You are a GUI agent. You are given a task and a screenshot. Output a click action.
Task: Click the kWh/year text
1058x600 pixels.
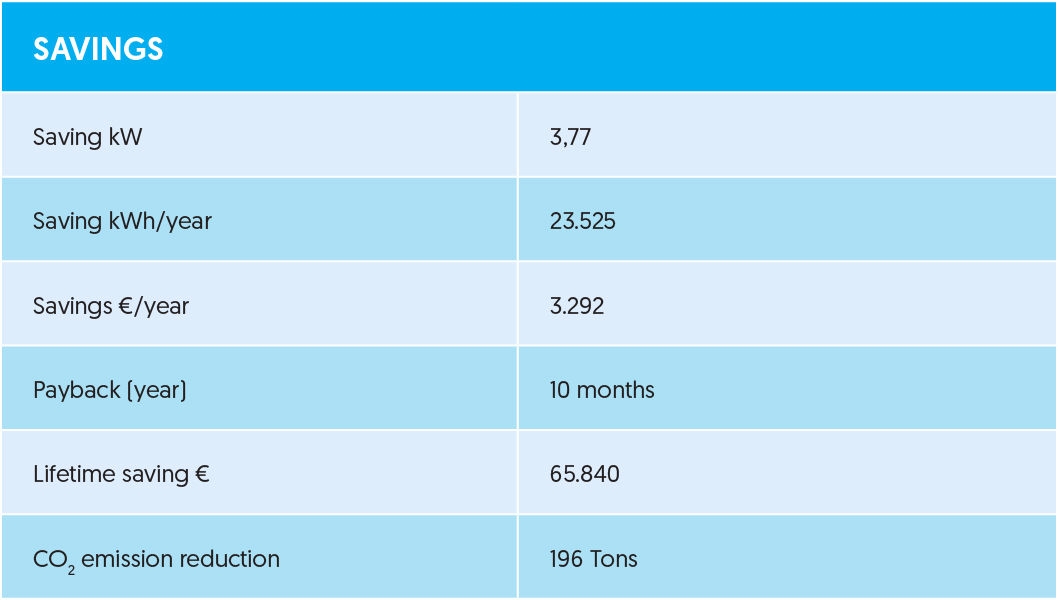(x=160, y=221)
